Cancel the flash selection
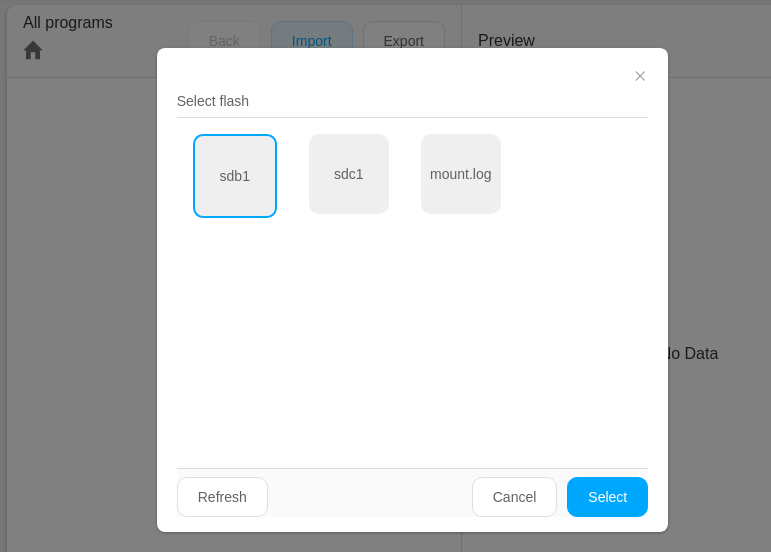The height and width of the screenshot is (552, 771). tap(514, 497)
